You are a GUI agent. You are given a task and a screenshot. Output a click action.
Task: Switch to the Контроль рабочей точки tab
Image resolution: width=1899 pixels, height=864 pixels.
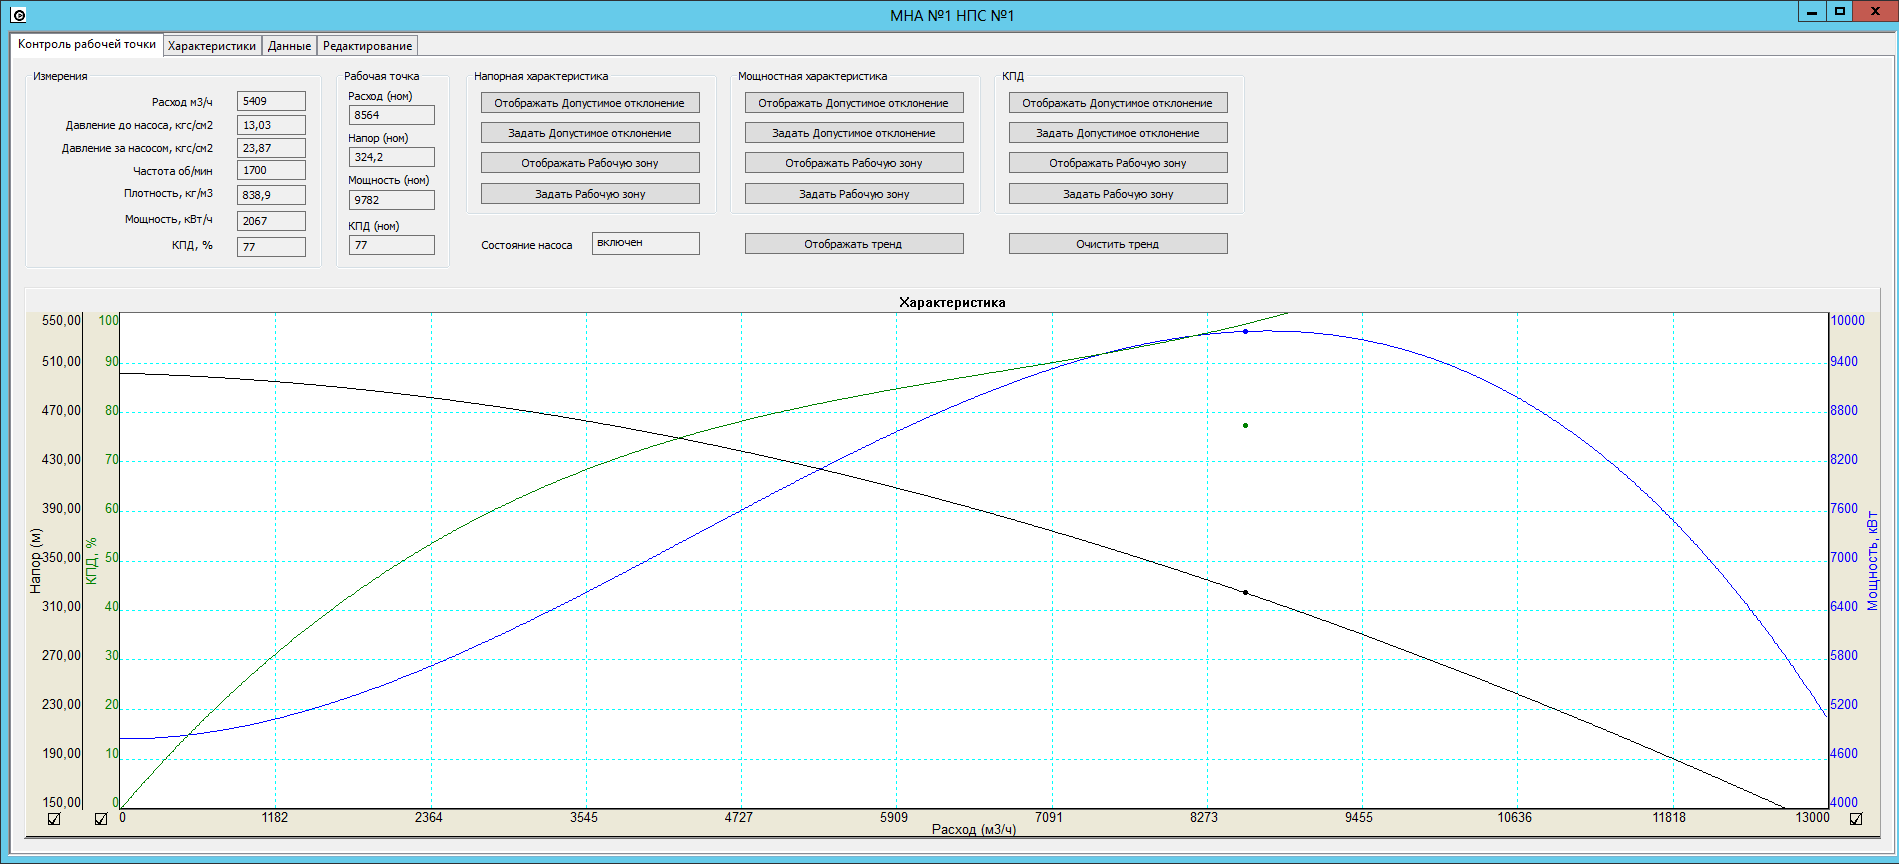pos(87,44)
